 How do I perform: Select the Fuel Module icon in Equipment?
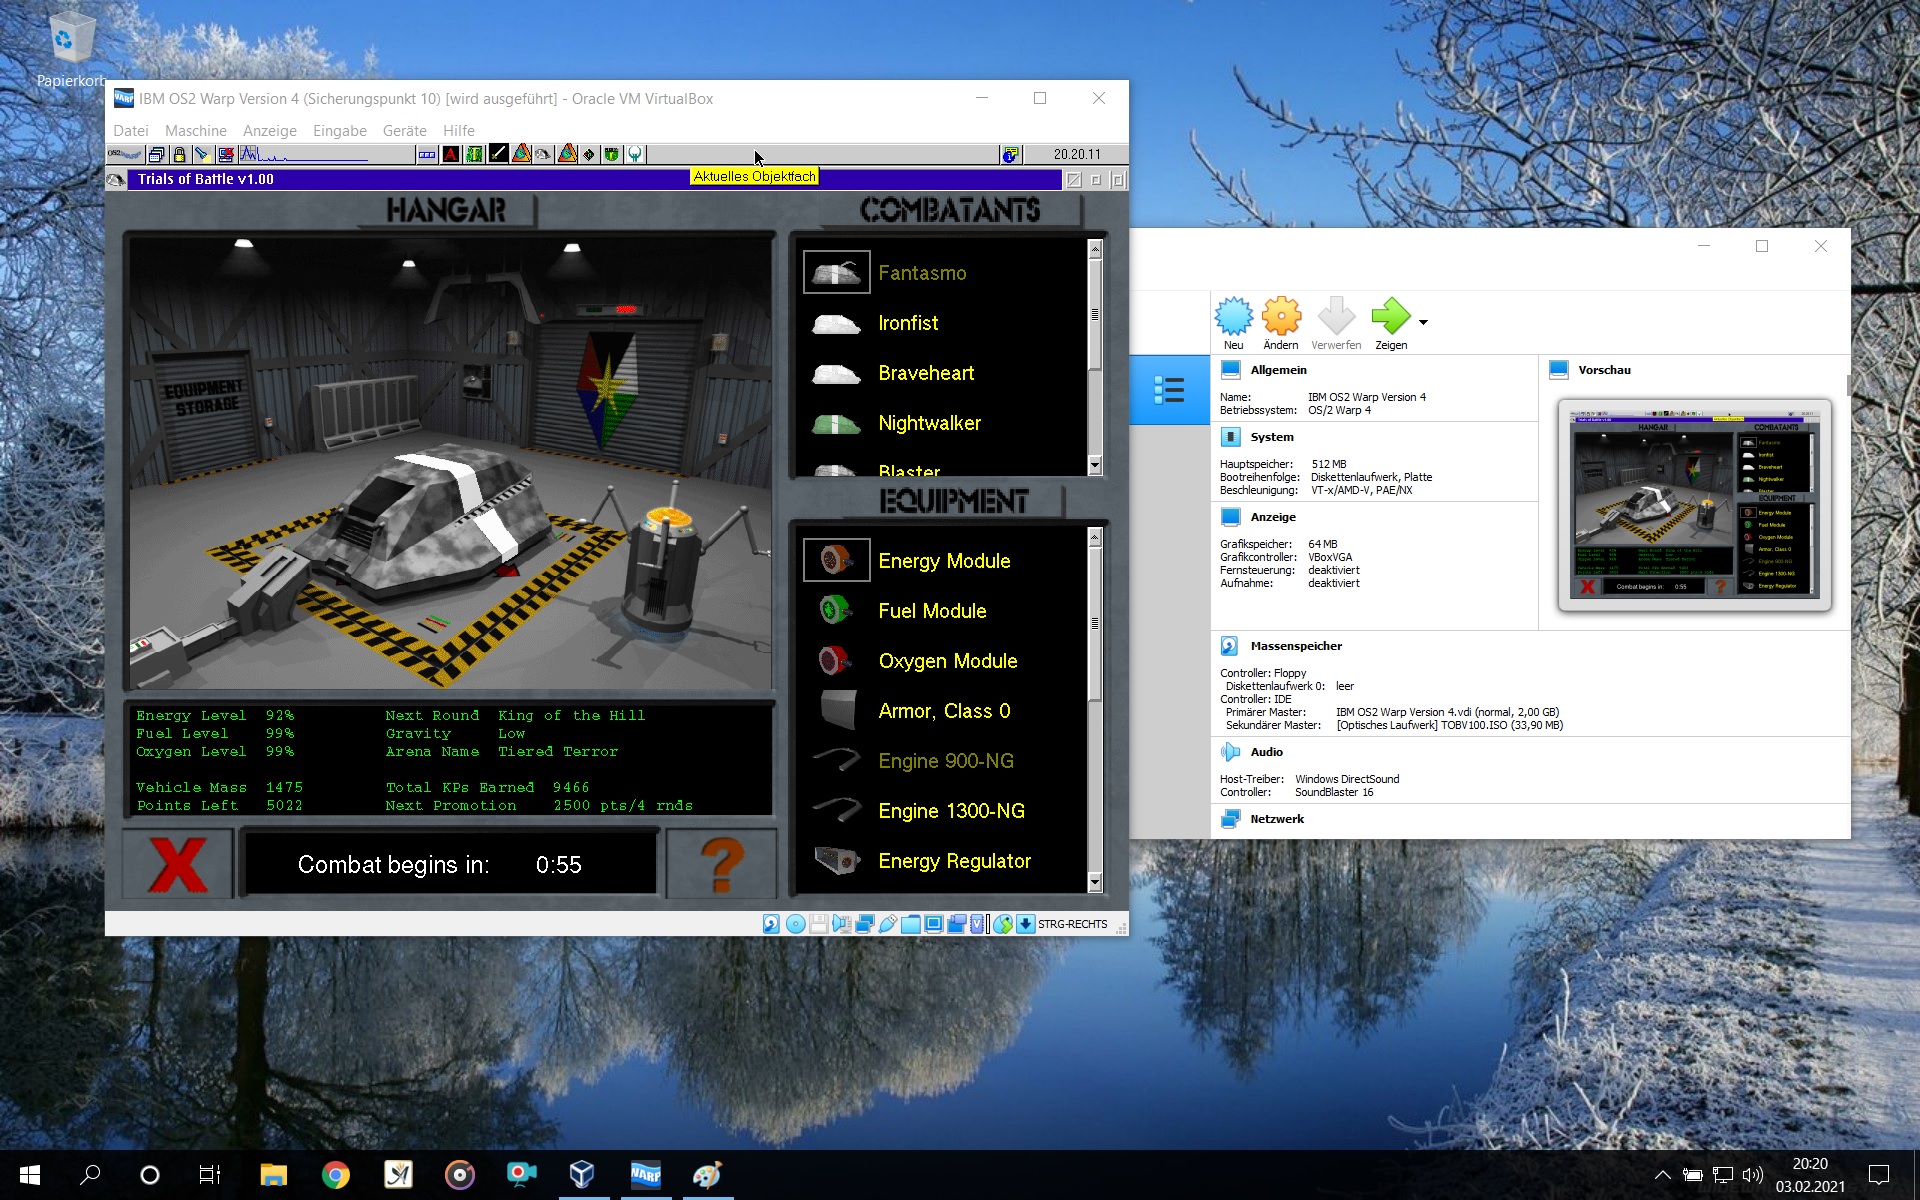[x=836, y=610]
